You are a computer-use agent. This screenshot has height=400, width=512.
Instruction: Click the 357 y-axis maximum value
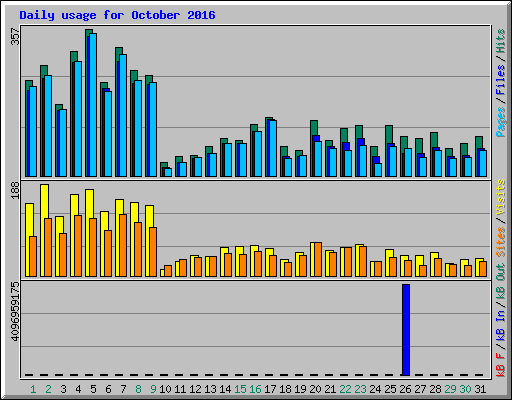coord(15,36)
